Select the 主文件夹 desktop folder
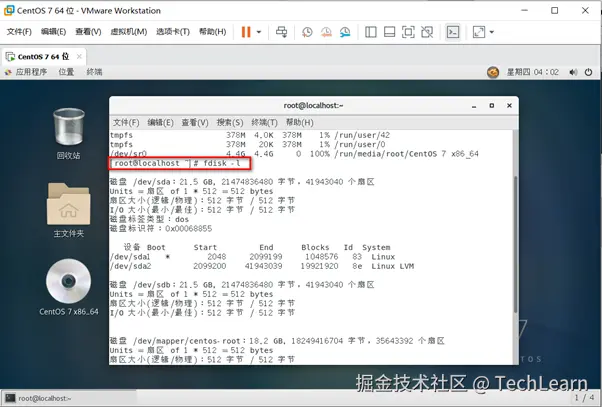 tap(69, 210)
